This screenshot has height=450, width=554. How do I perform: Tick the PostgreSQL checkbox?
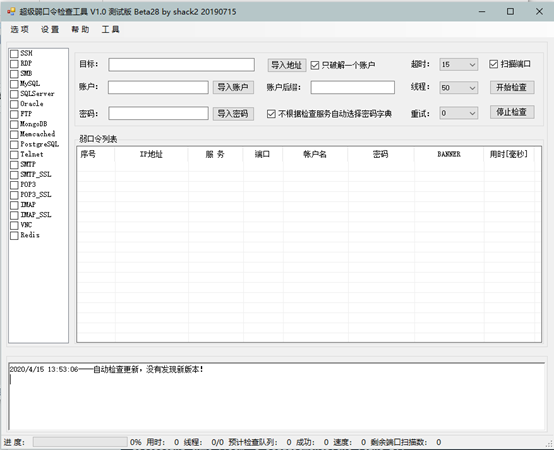tap(14, 145)
